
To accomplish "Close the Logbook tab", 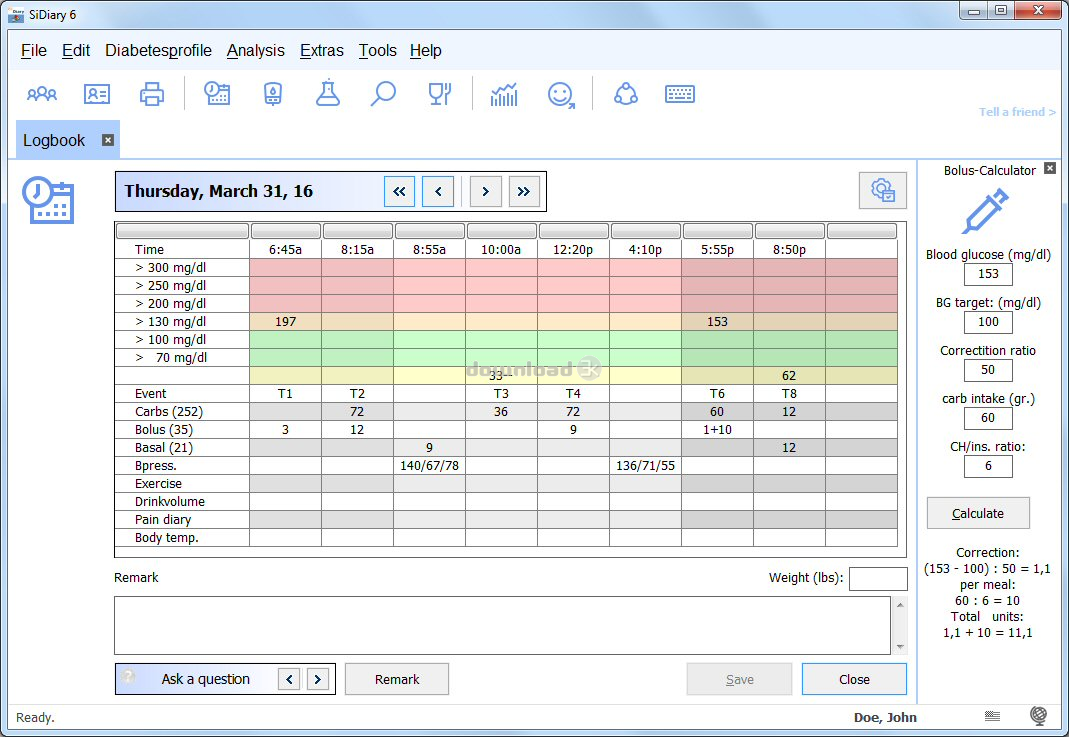I will point(108,140).
